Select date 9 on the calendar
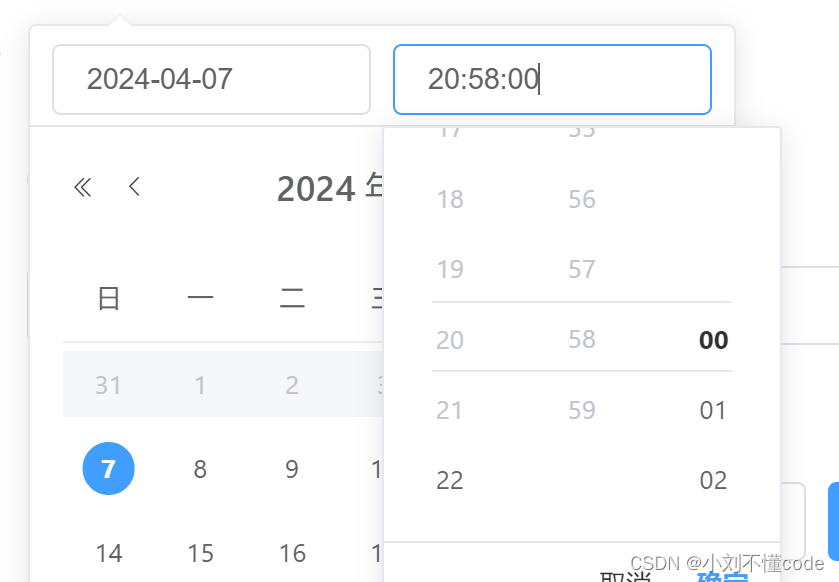The image size is (839, 582). [x=291, y=468]
